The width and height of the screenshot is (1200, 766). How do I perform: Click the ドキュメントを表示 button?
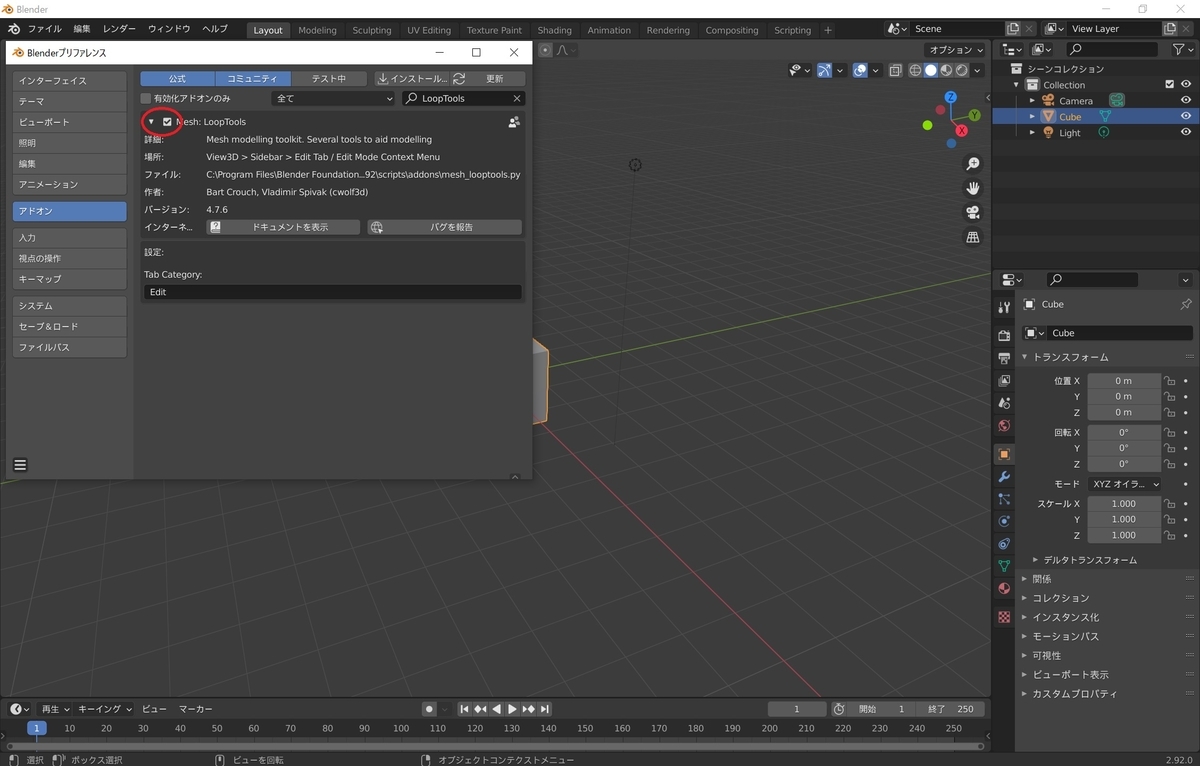[283, 227]
